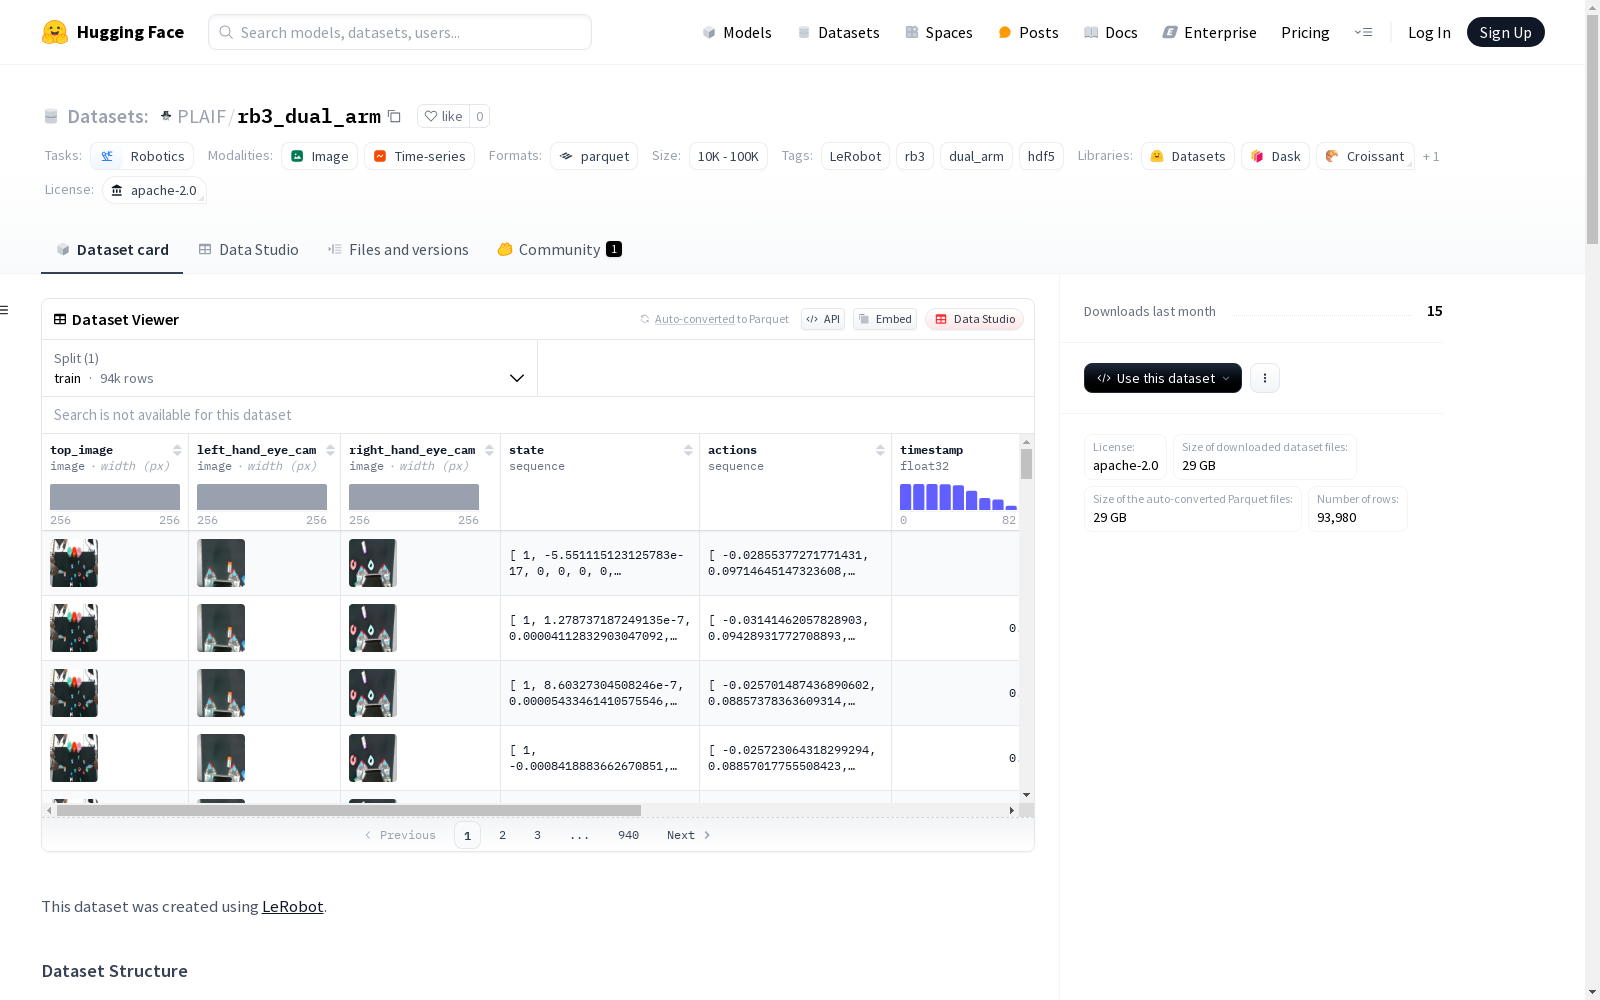Open the Embed viewer button
Screen dimensions: 1600x1000
click(x=885, y=319)
